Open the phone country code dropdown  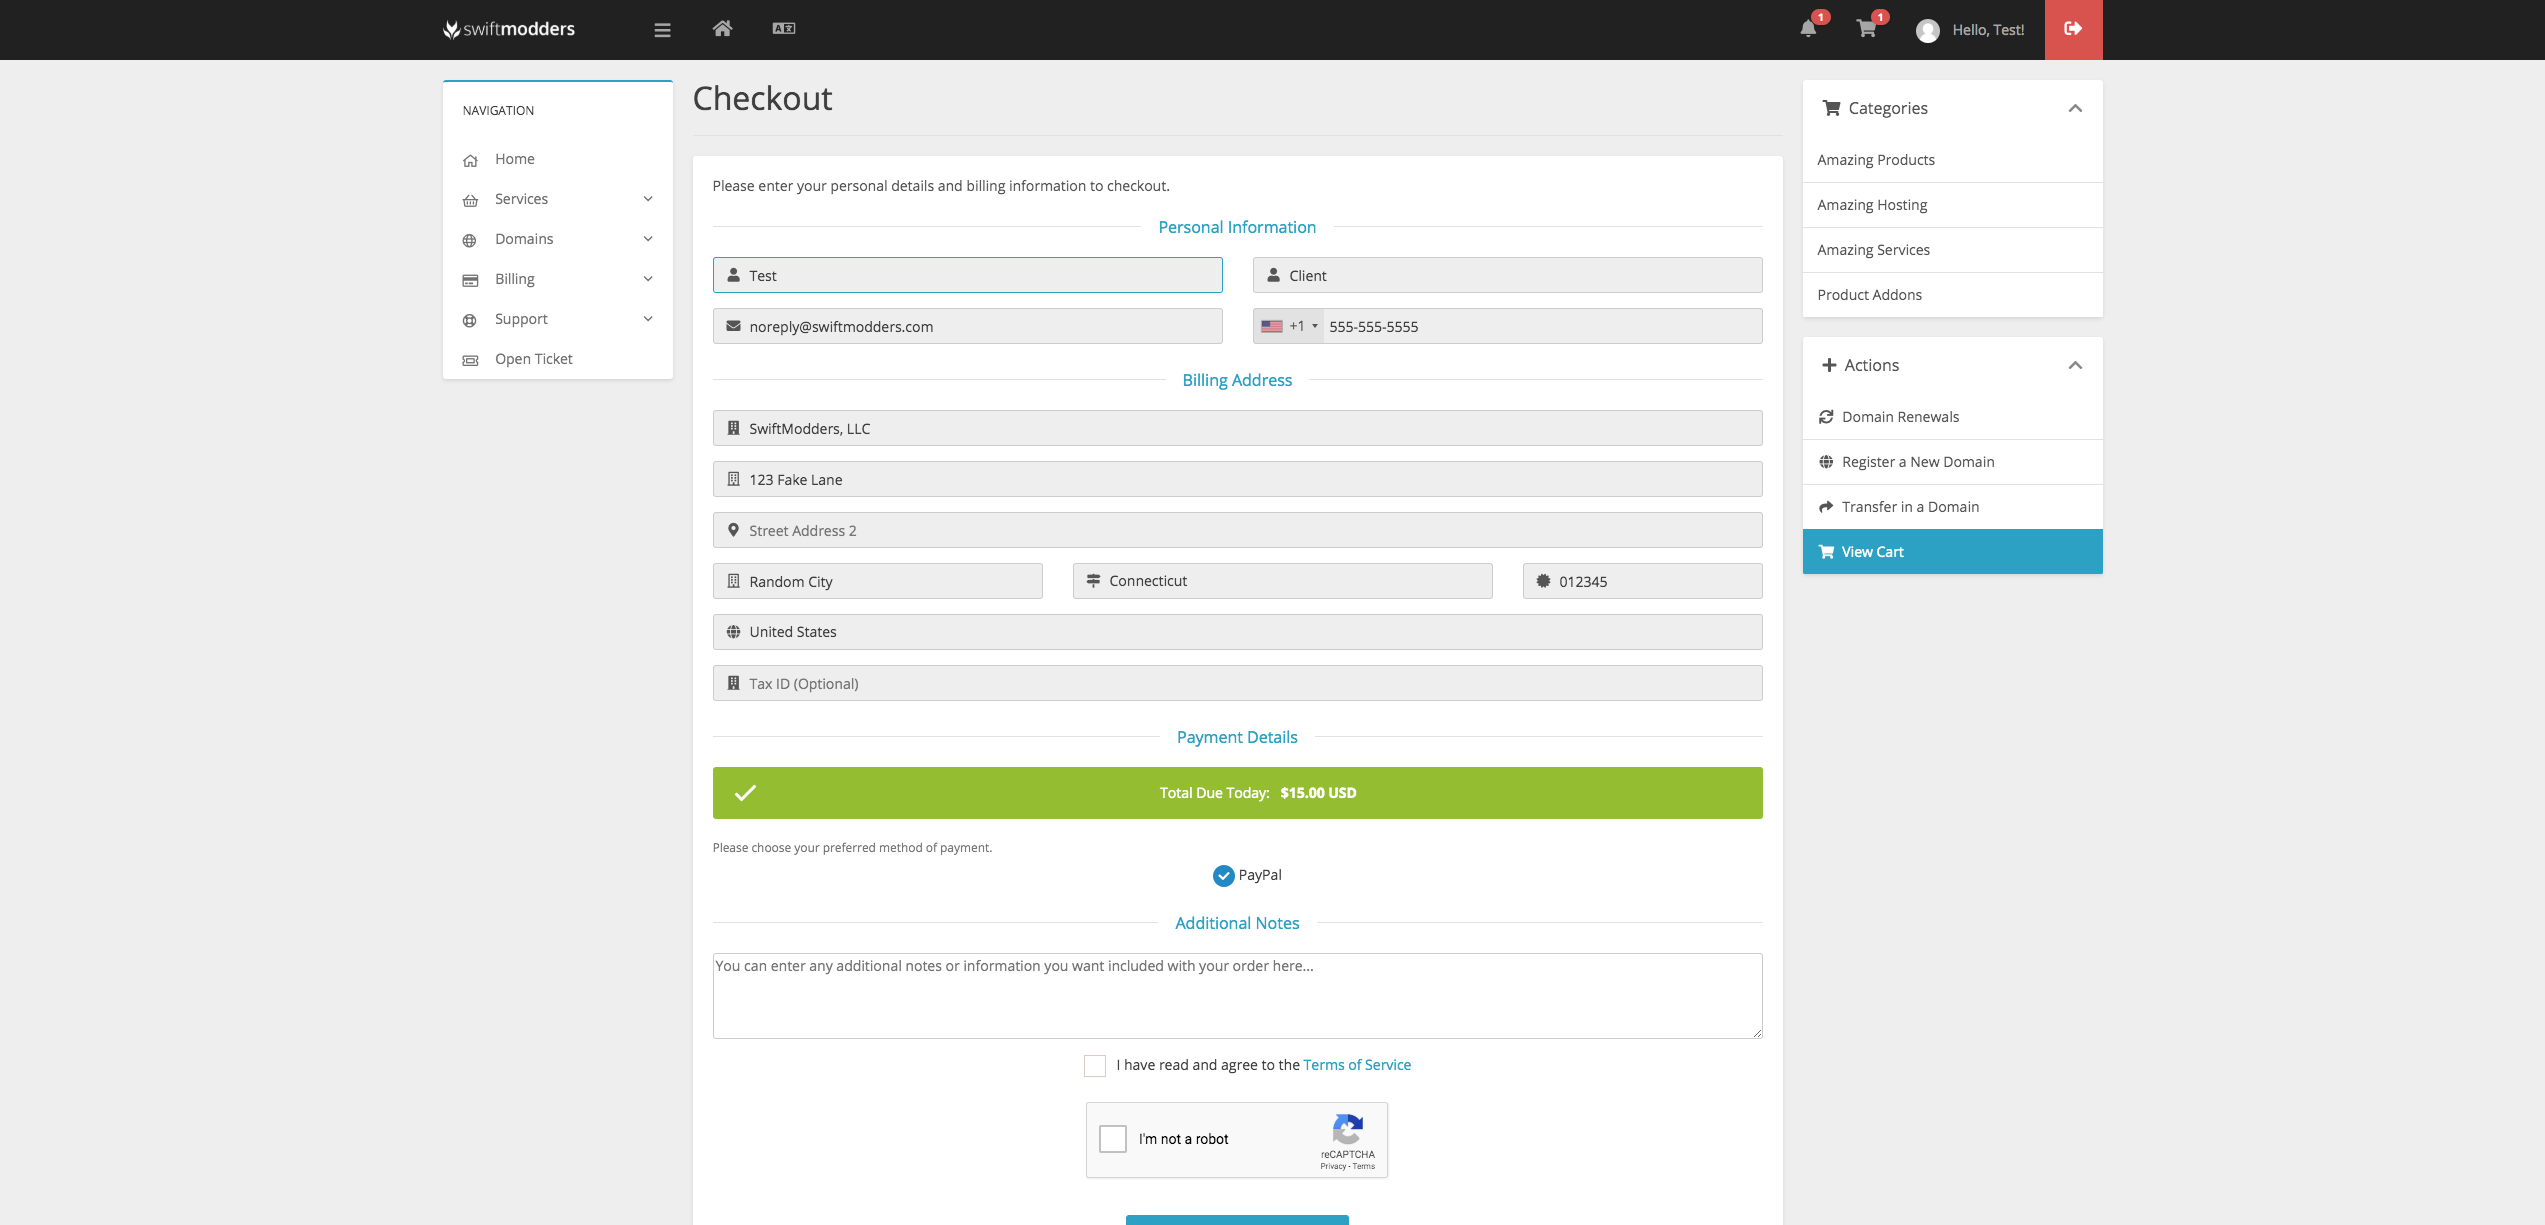click(1290, 327)
